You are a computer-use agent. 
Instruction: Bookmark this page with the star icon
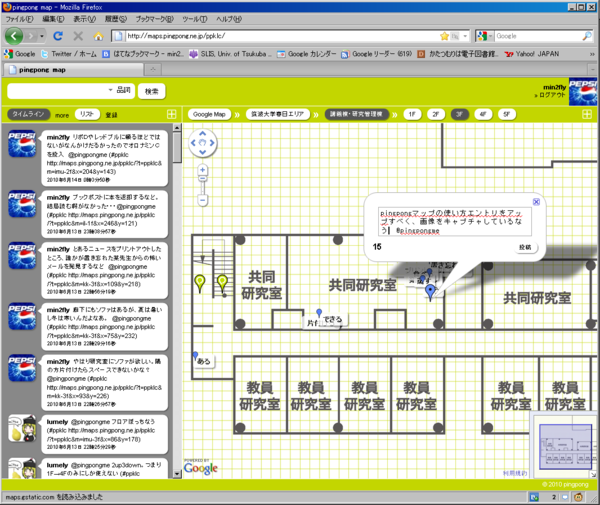pyautogui.click(x=444, y=36)
